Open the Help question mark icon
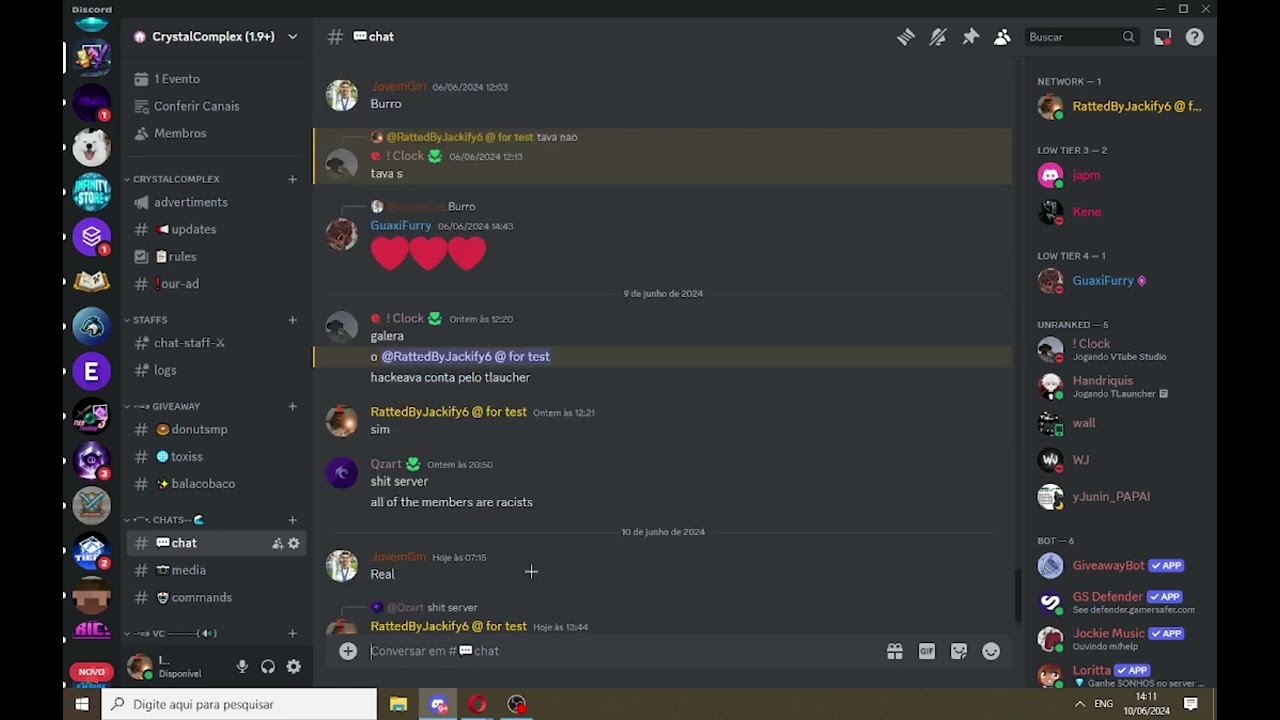Screen dimensions: 1280x720 coord(1194,37)
